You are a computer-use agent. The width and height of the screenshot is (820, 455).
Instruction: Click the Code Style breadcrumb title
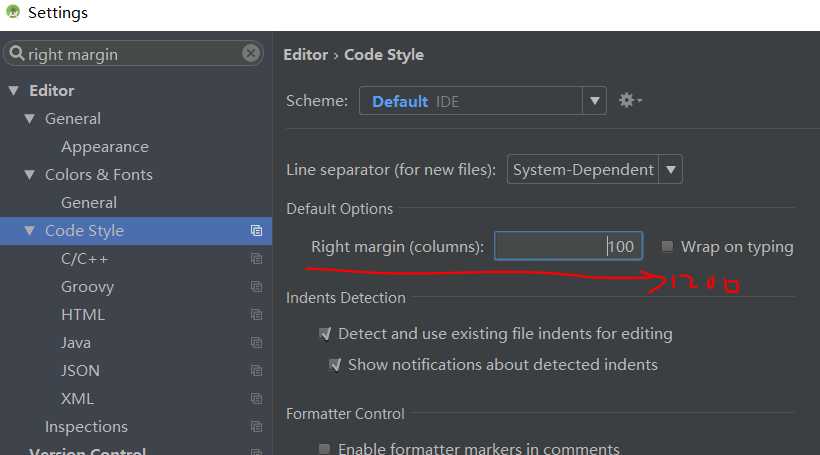(x=384, y=55)
